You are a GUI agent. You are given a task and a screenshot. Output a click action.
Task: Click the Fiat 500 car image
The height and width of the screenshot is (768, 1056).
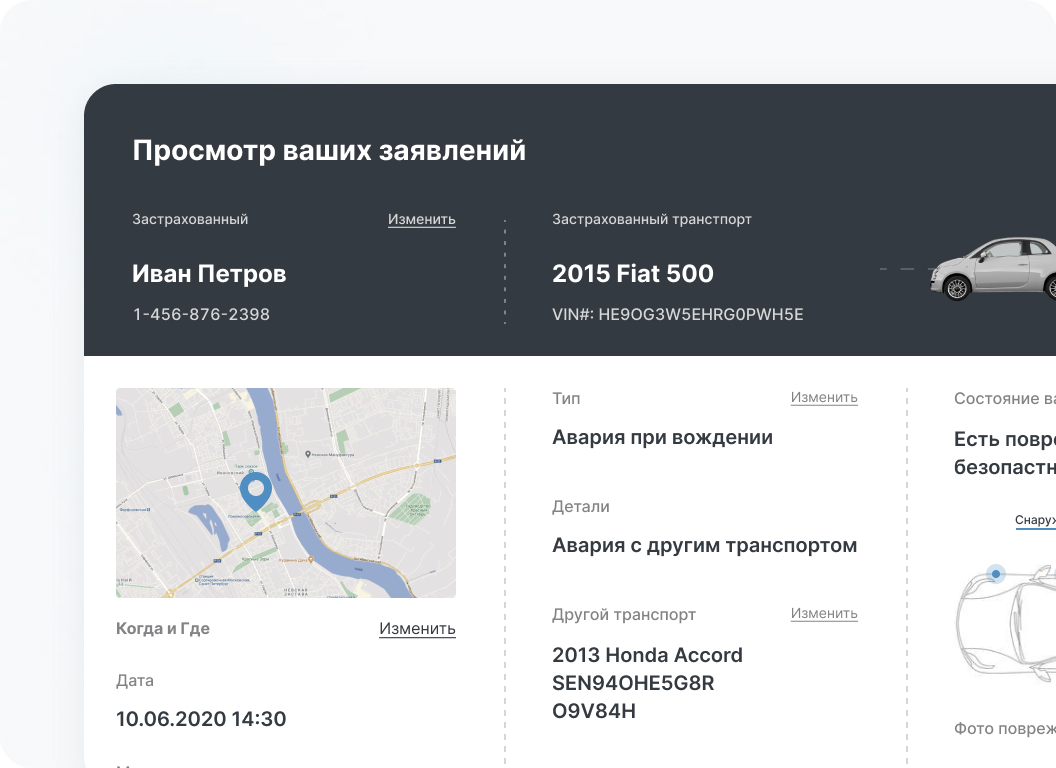pyautogui.click(x=993, y=268)
